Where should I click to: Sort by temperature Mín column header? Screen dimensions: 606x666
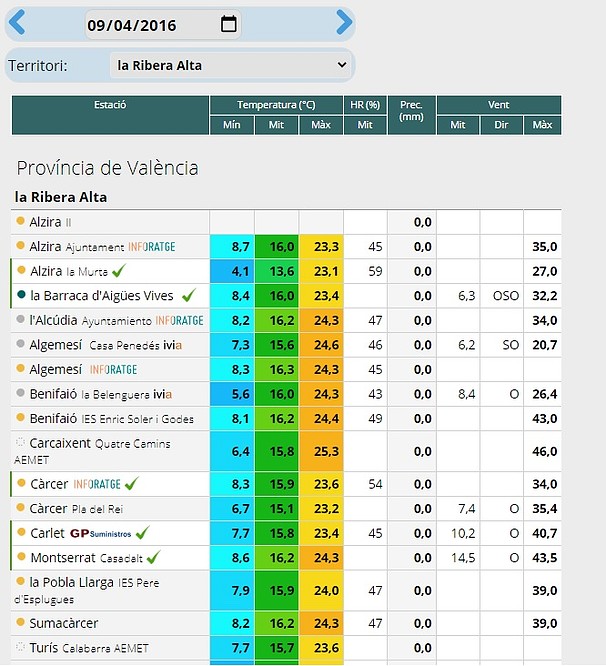click(x=232, y=125)
